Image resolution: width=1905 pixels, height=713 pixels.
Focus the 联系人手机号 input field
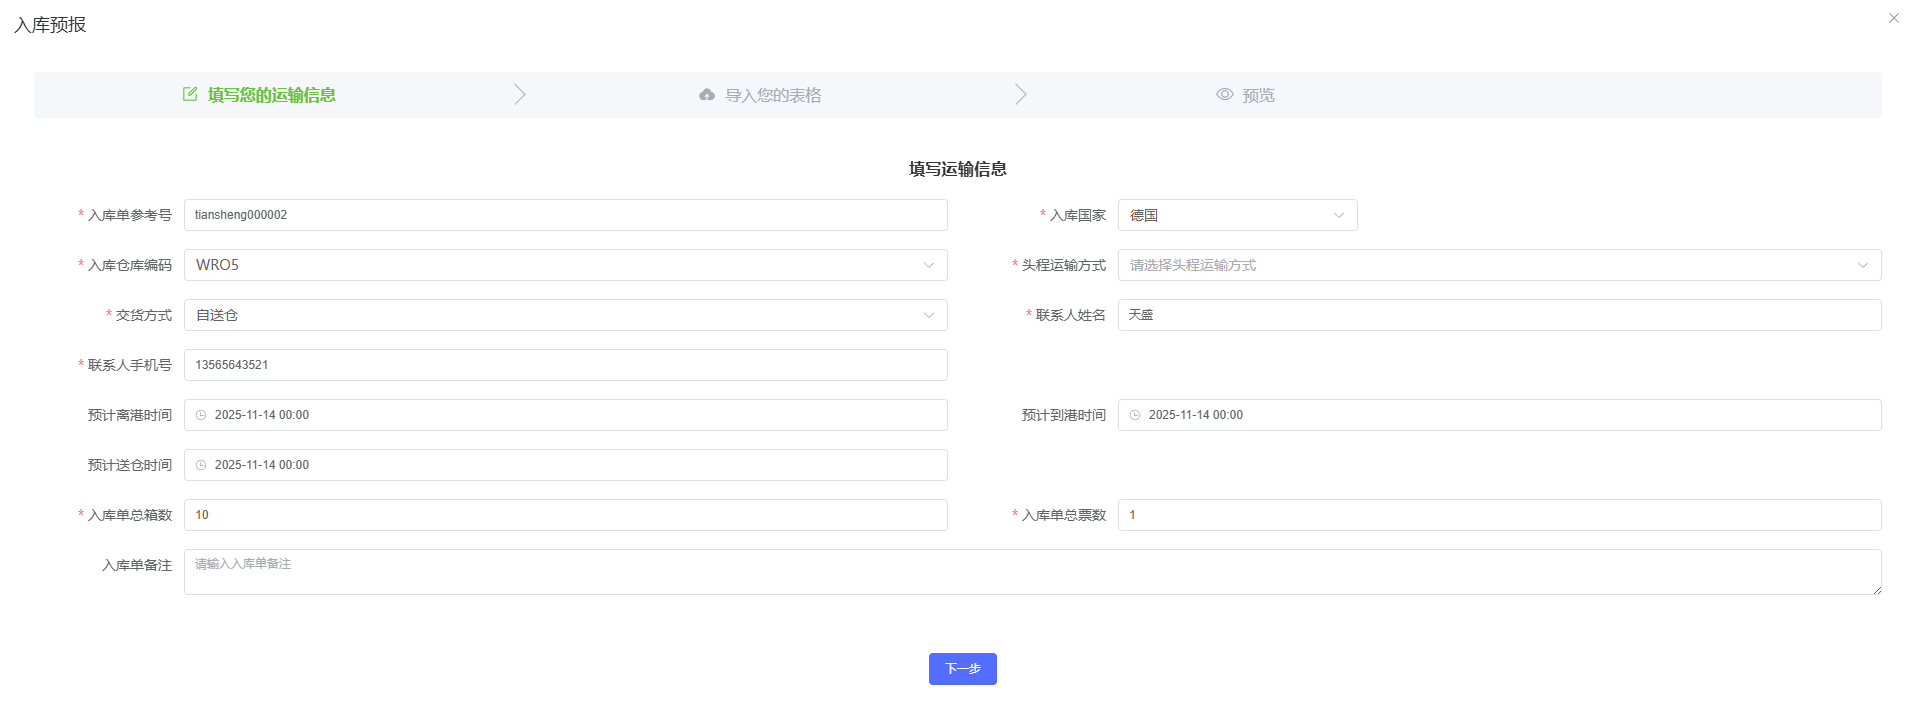(565, 365)
